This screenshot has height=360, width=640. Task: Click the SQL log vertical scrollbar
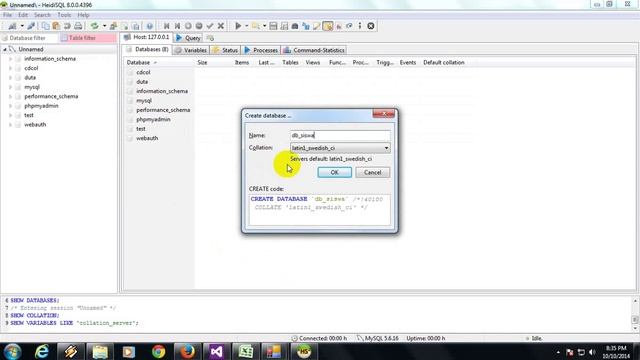tap(635, 314)
